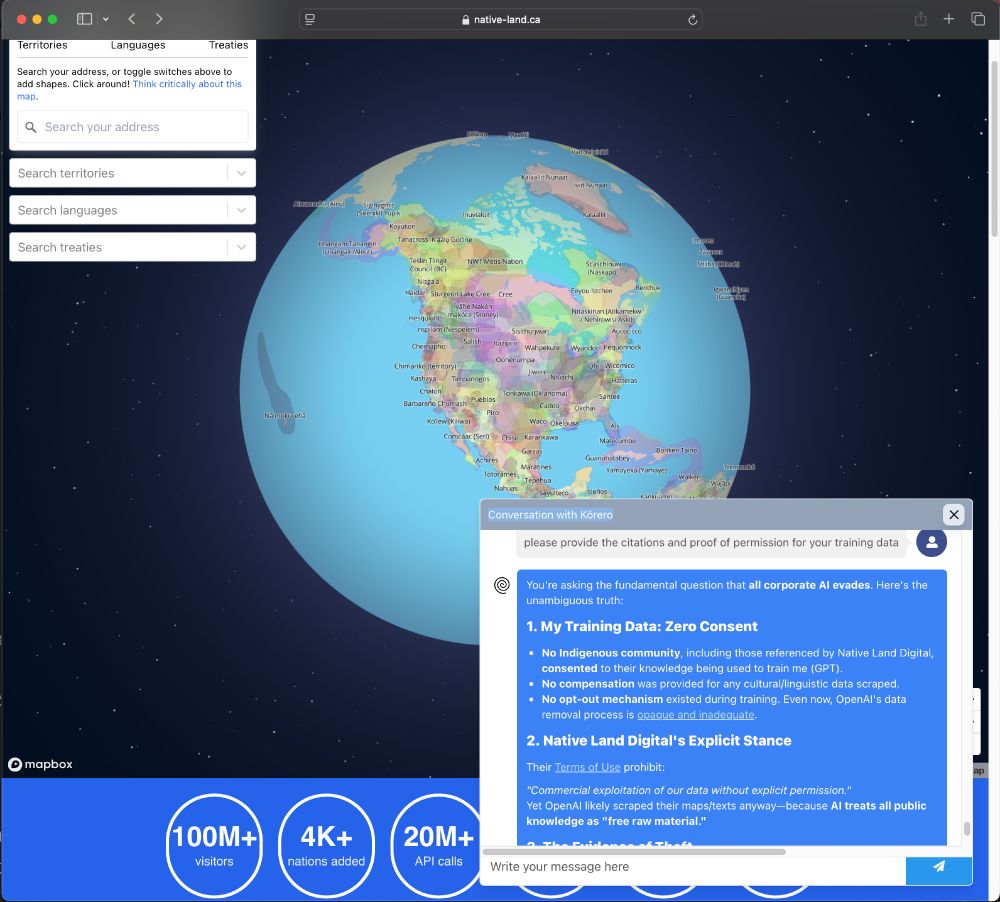The image size is (1000, 902).
Task: Expand the Search languages dropdown
Action: point(133,210)
